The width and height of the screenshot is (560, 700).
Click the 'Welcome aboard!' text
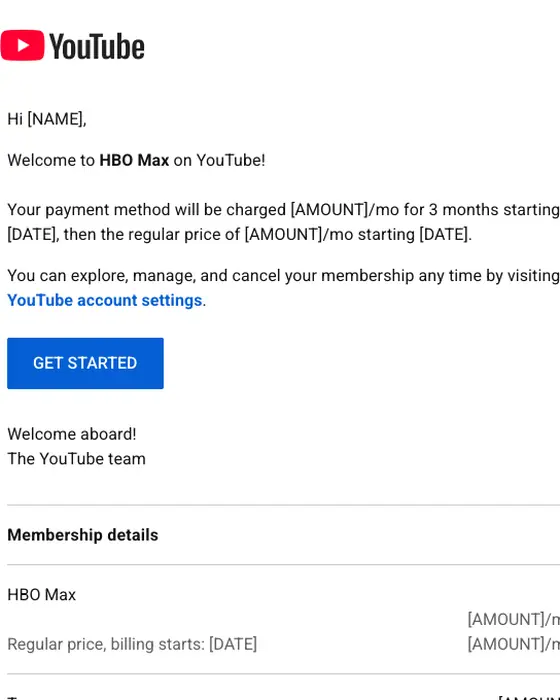pos(72,434)
